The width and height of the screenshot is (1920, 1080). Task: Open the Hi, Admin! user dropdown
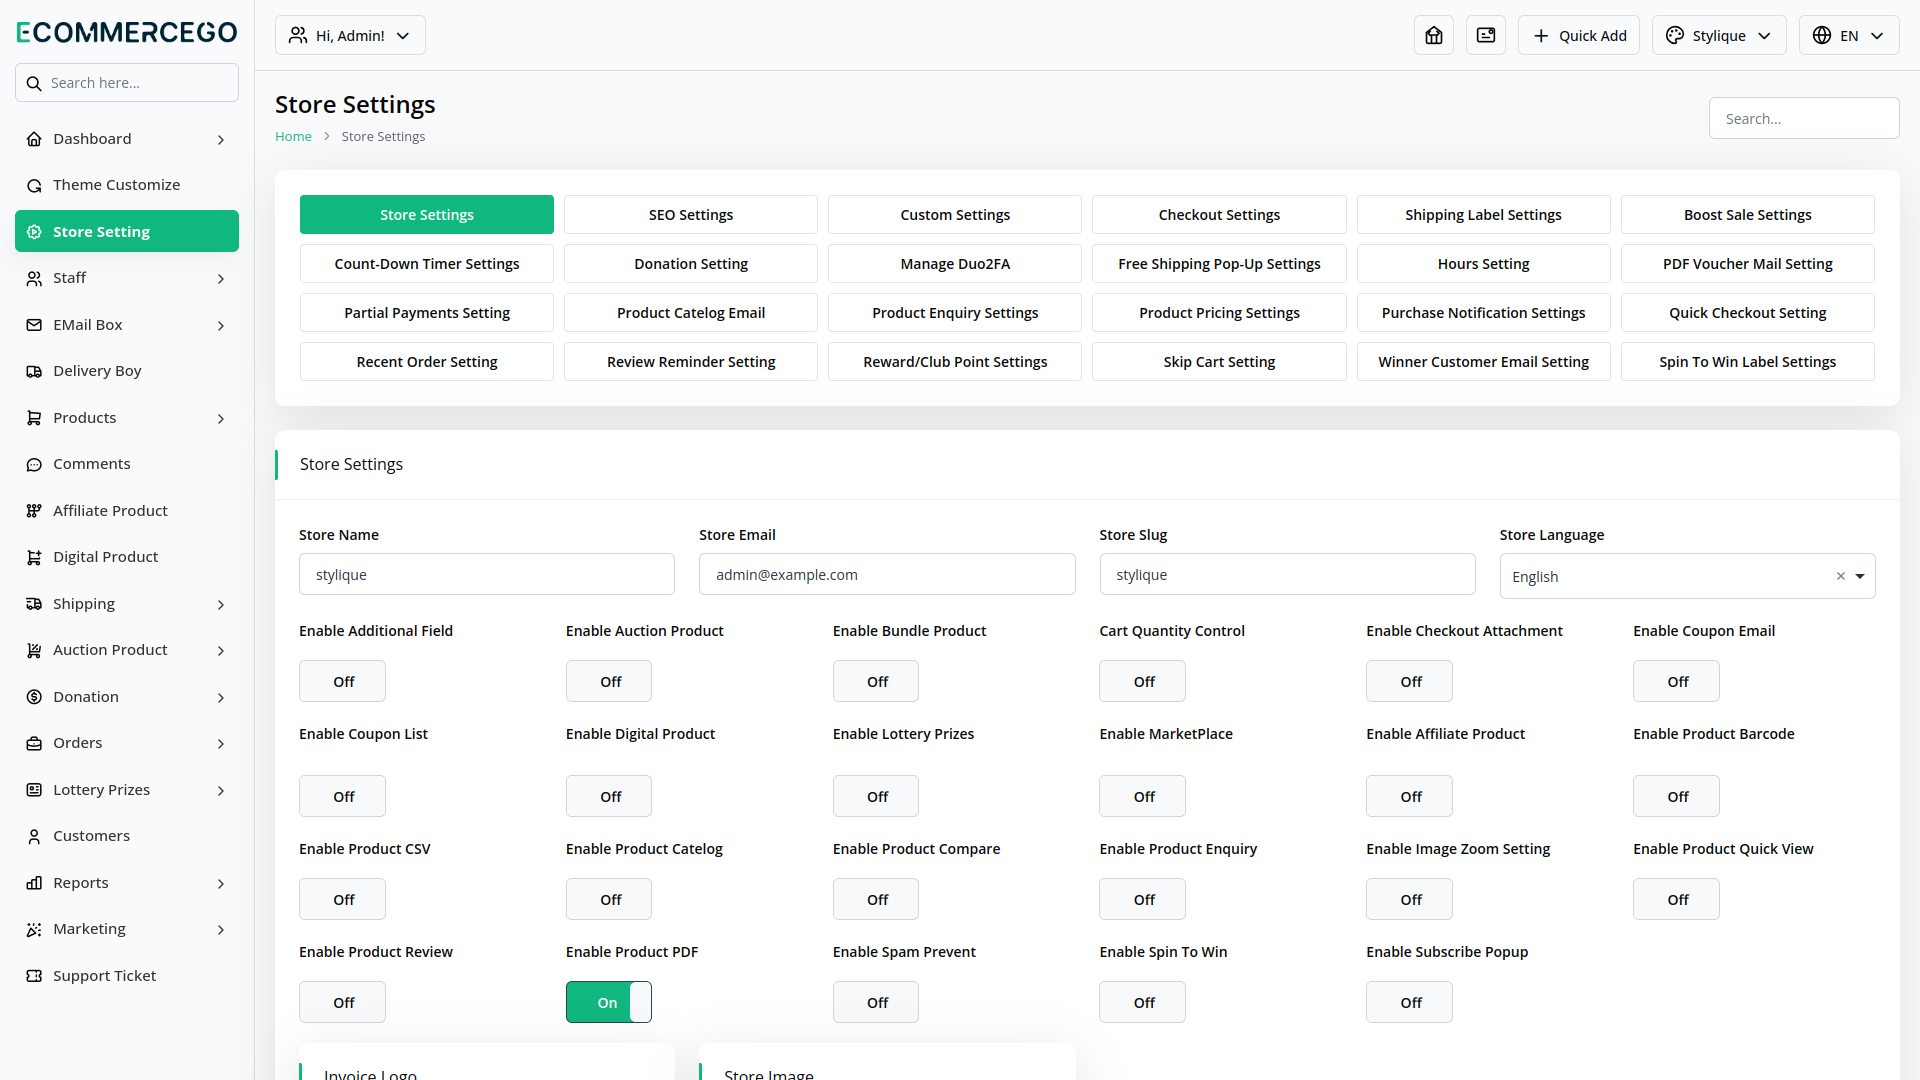click(350, 35)
